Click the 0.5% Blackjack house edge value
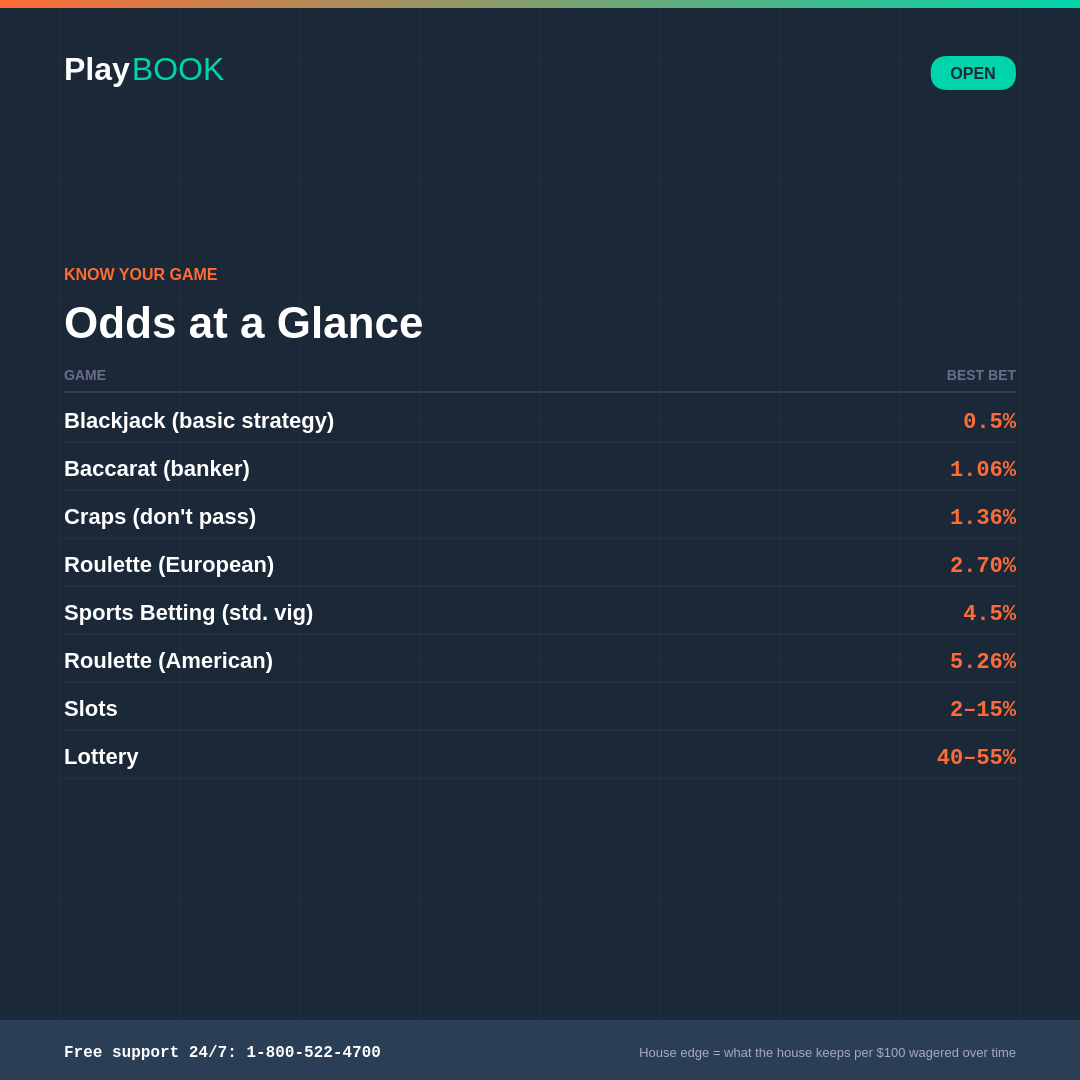The image size is (1080, 1080). coord(989,421)
